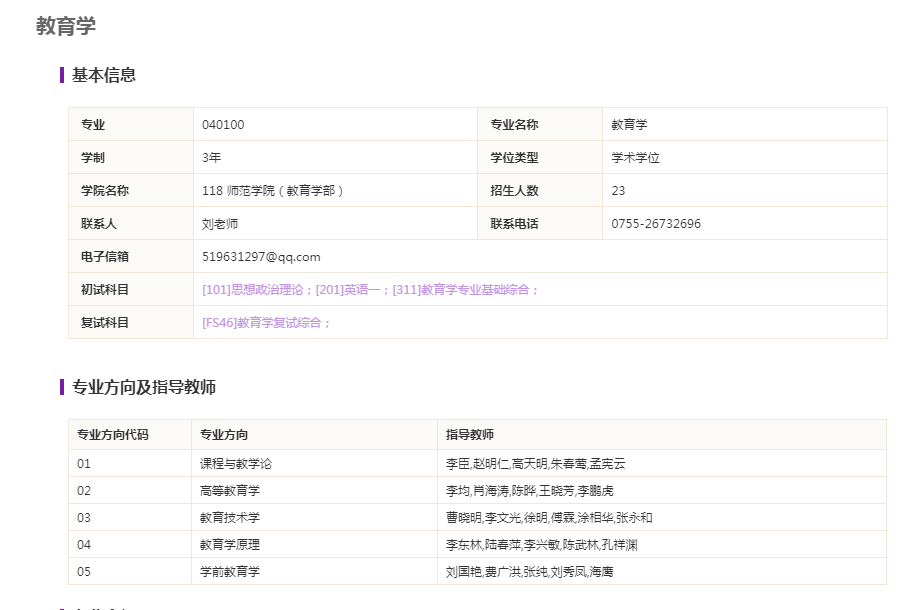Select the 学术学位 degree type value
Viewport: 918px width, 610px height.
click(x=635, y=157)
